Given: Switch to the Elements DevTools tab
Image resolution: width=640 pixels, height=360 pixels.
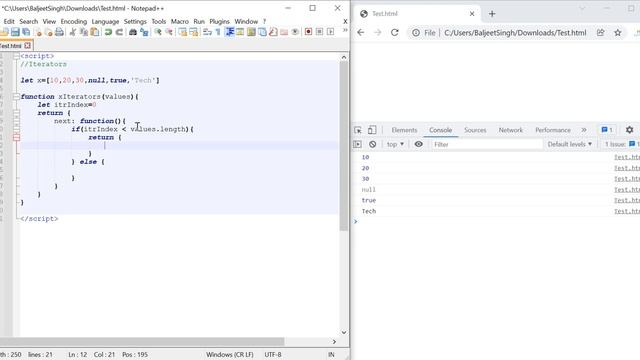Looking at the screenshot, I should (x=404, y=130).
